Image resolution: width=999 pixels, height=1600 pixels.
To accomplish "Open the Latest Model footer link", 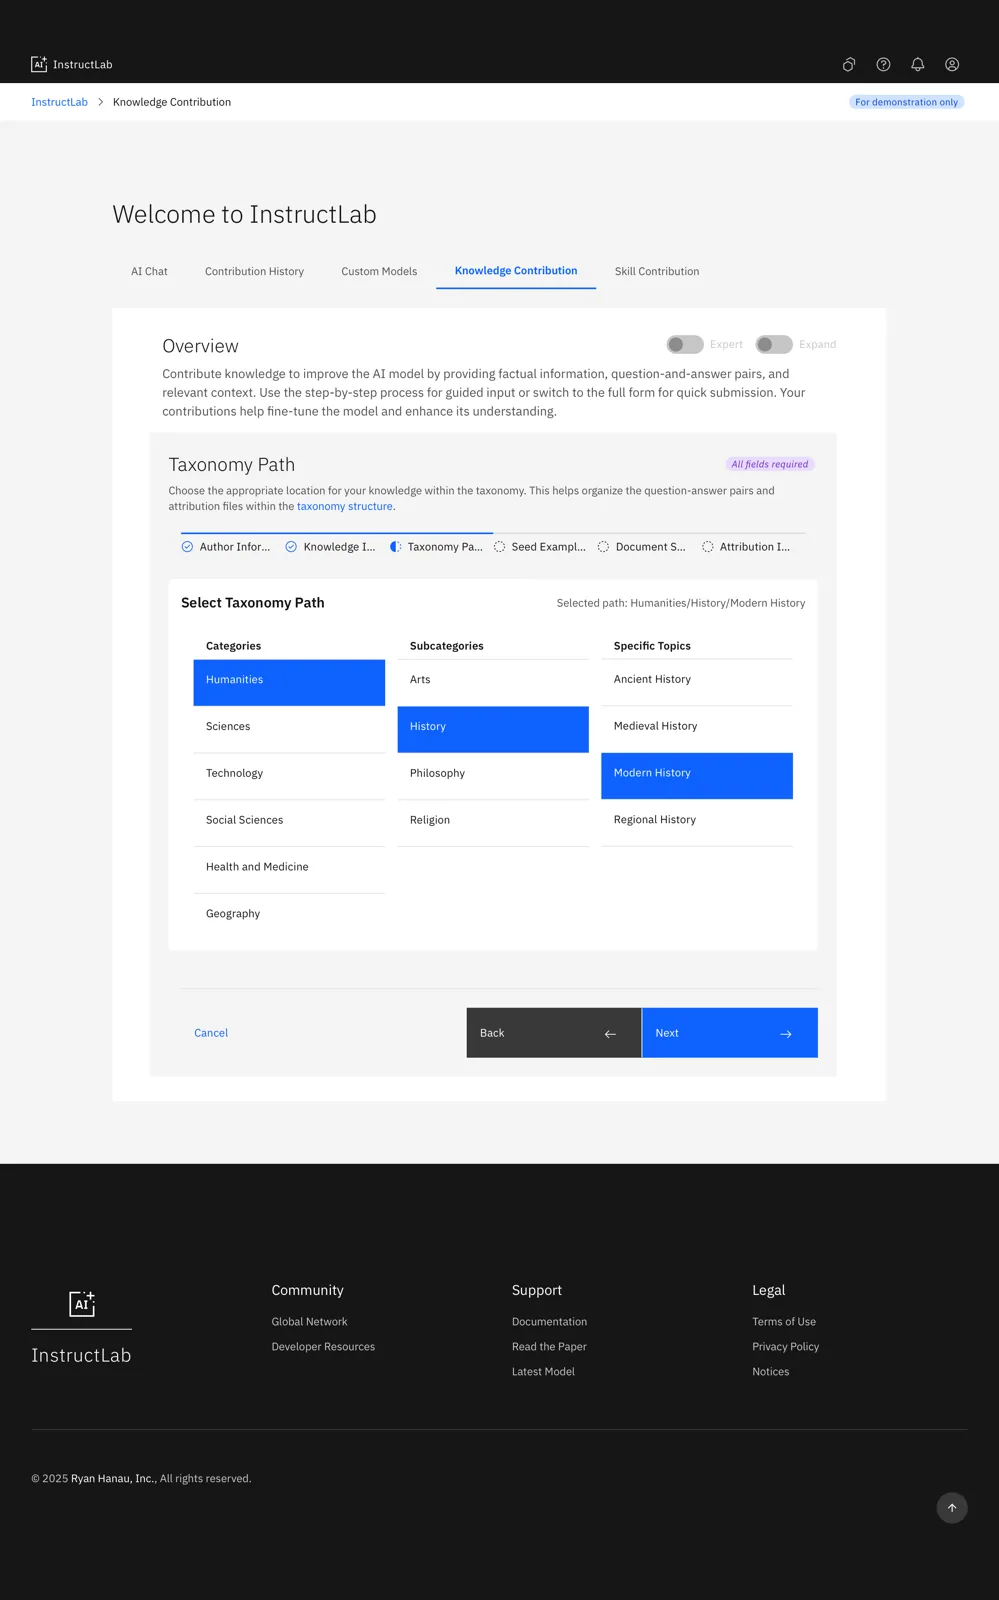I will pyautogui.click(x=543, y=1372).
